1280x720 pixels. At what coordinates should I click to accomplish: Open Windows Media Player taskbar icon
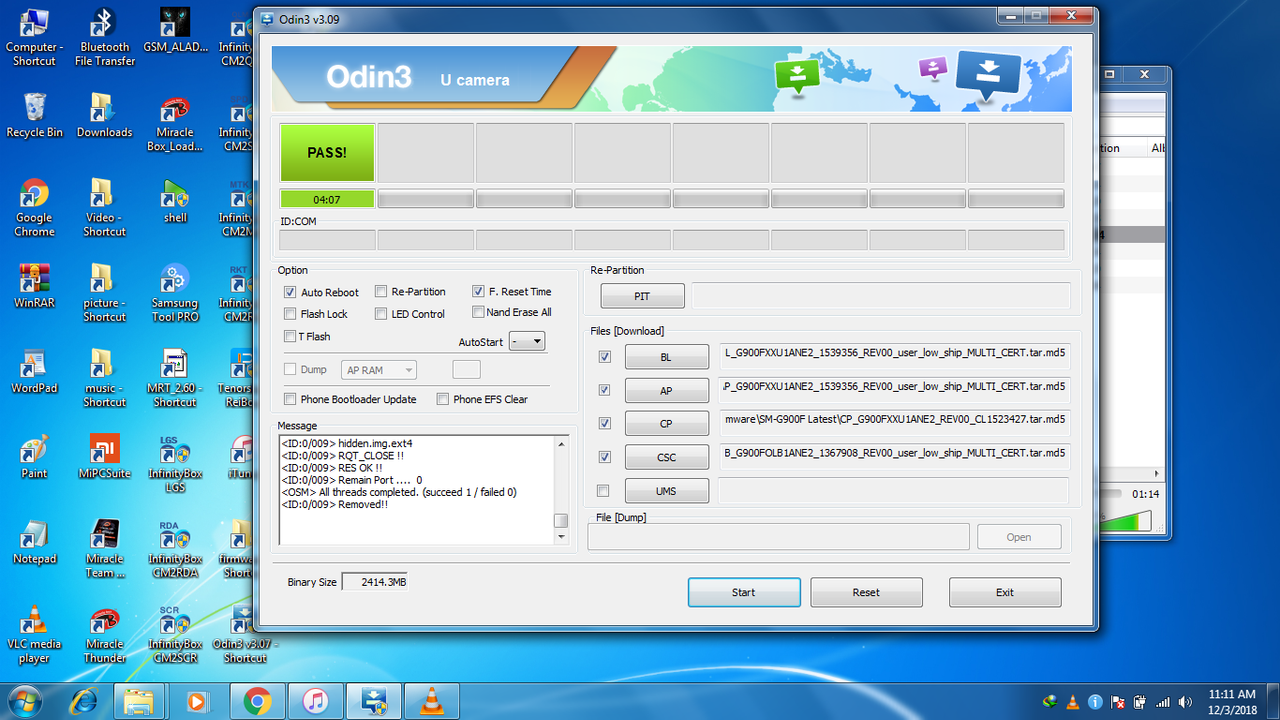197,701
